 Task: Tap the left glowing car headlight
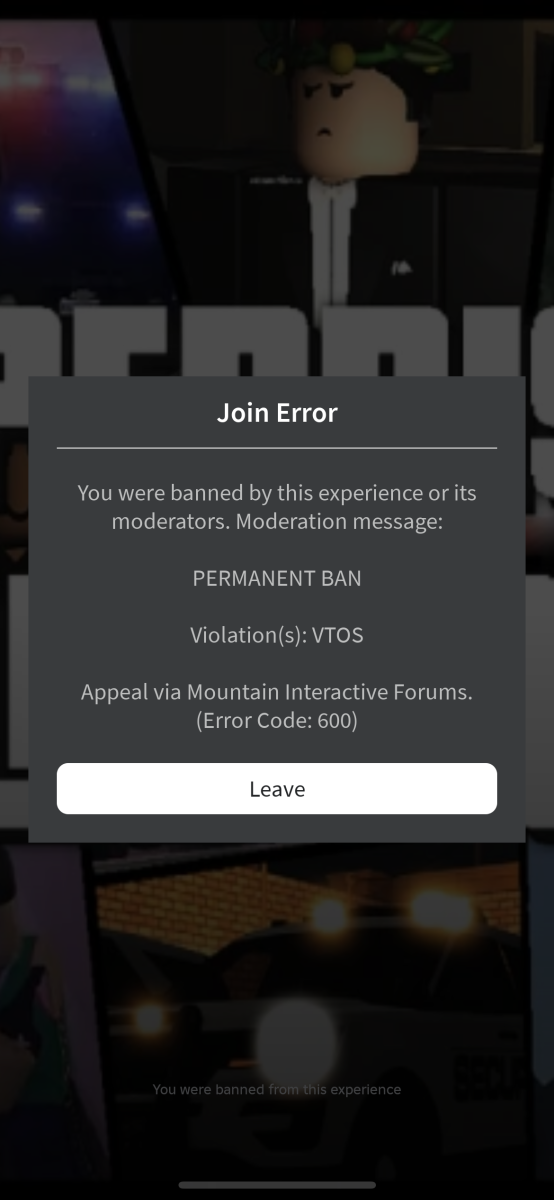pos(150,1018)
